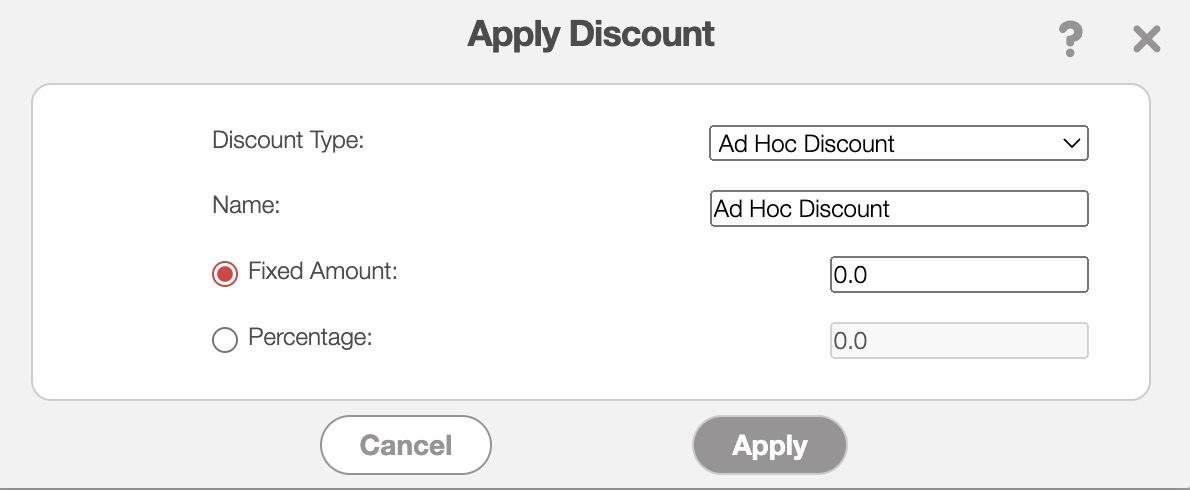Click the selected 'Ad Hoc Discount' dropdown value

click(806, 143)
